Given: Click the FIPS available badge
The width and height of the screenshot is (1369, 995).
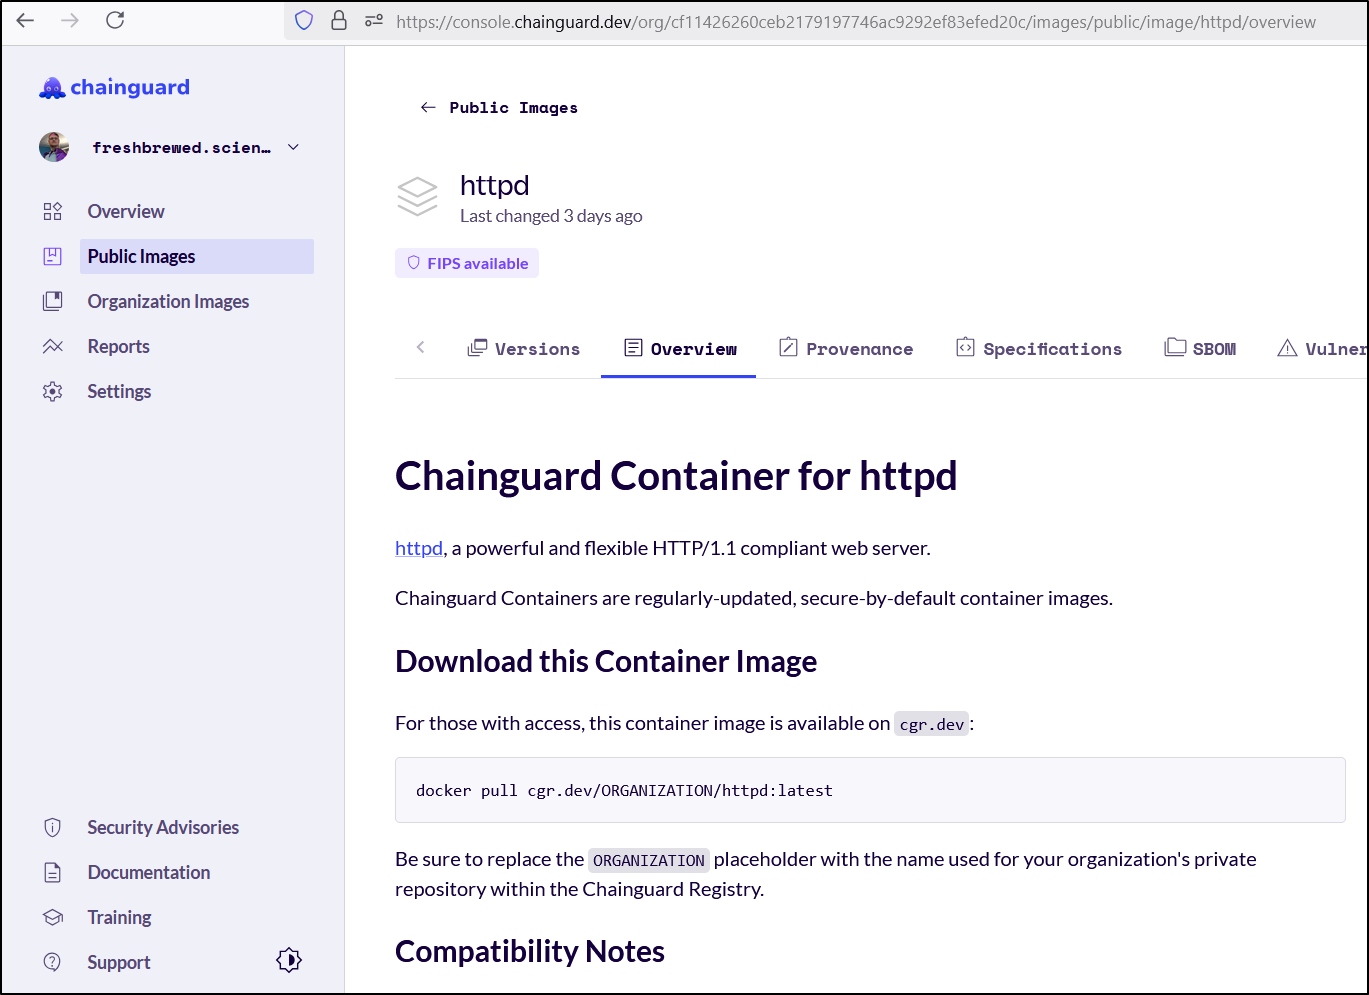Looking at the screenshot, I should [x=467, y=263].
